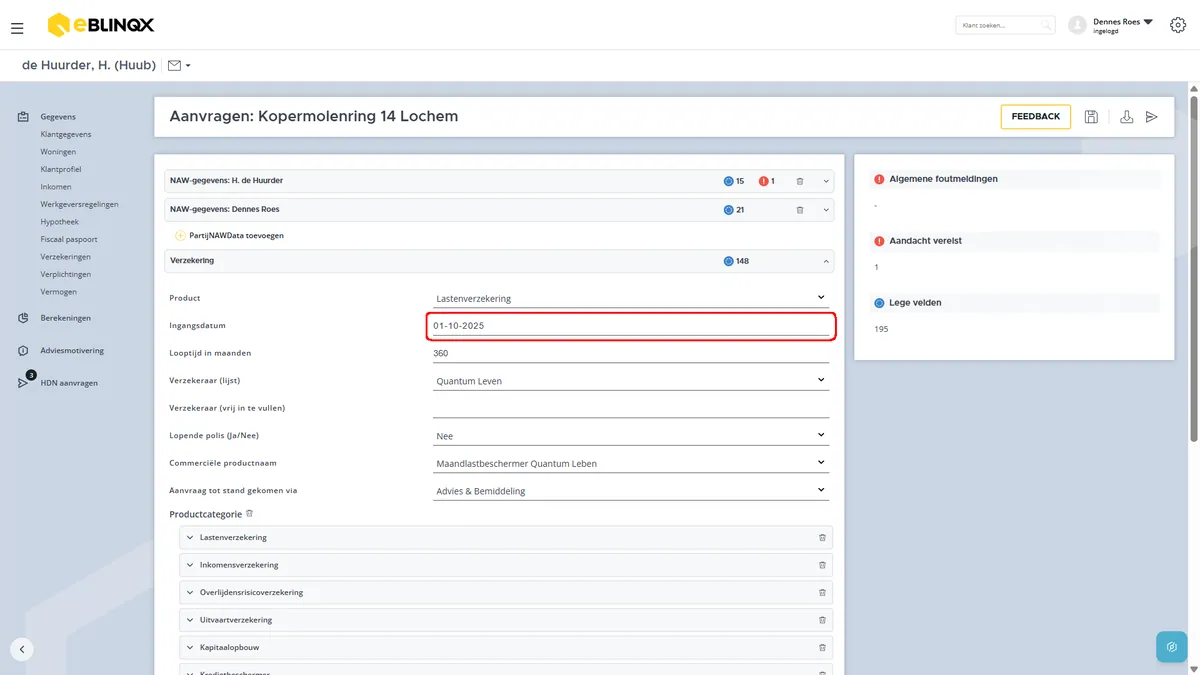Save the application with the floppy disk icon
Image resolution: width=1200 pixels, height=675 pixels.
[x=1091, y=117]
